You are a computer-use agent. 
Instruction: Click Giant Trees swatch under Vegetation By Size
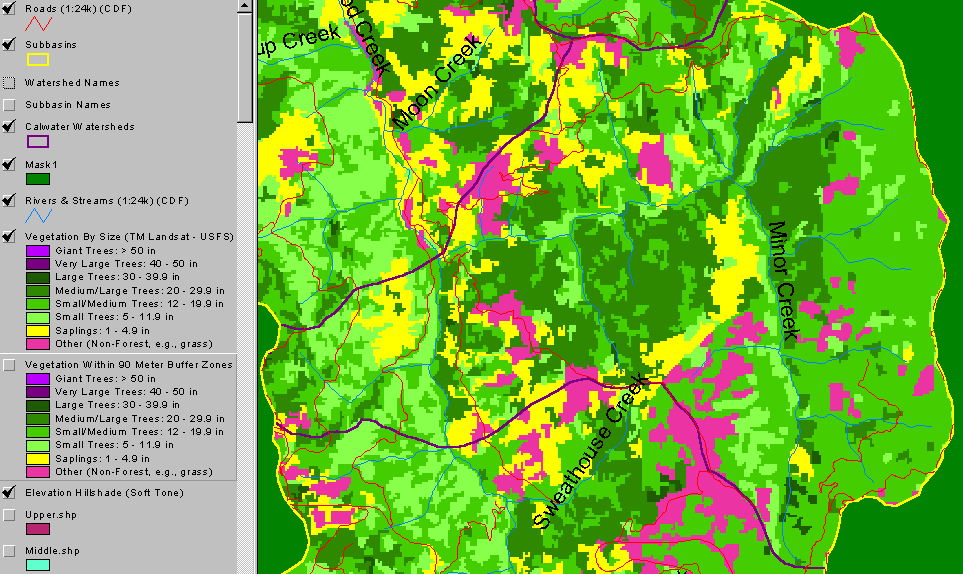click(x=37, y=250)
